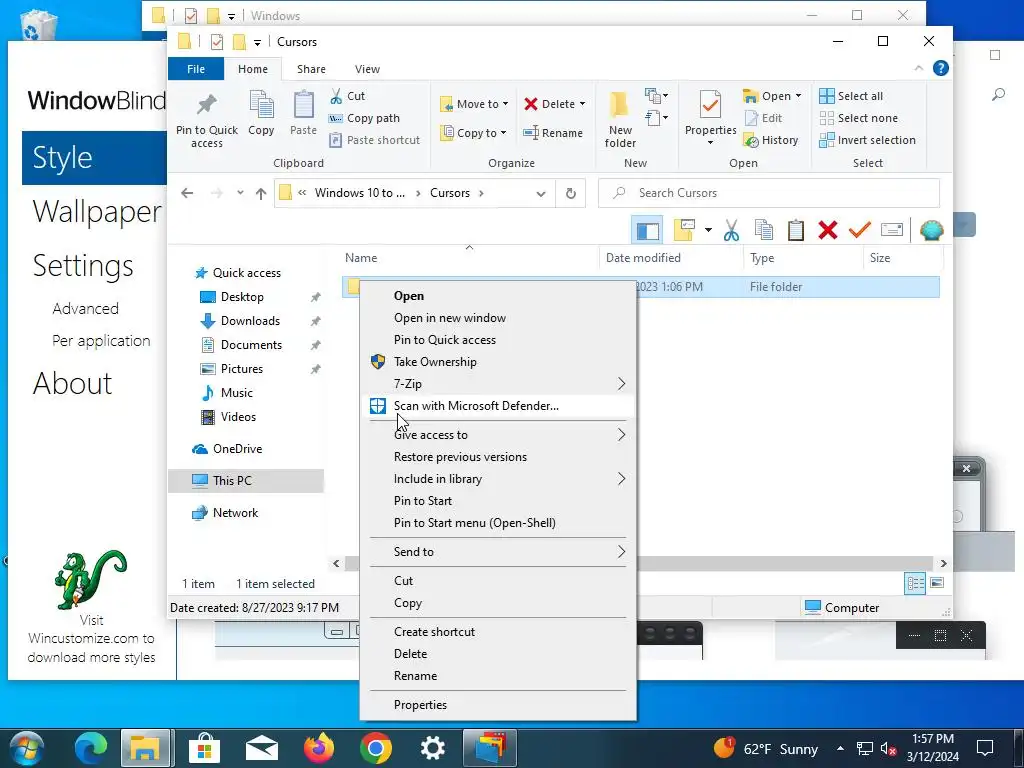The height and width of the screenshot is (768, 1024).
Task: Open Settings gear on the taskbar
Action: click(x=432, y=748)
